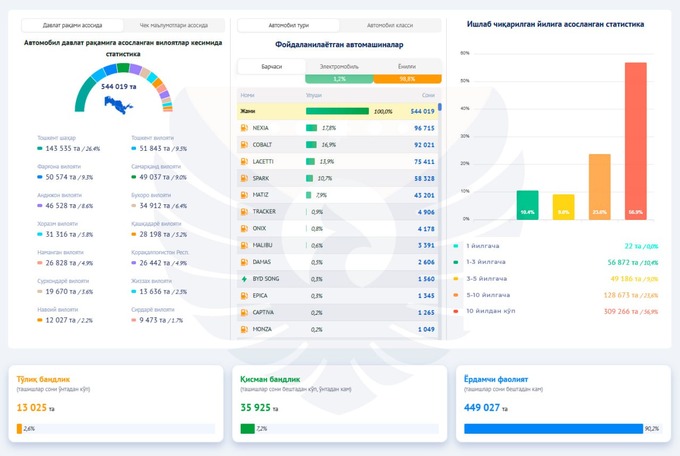
Task: Click the Номи column header
Action: click(248, 94)
